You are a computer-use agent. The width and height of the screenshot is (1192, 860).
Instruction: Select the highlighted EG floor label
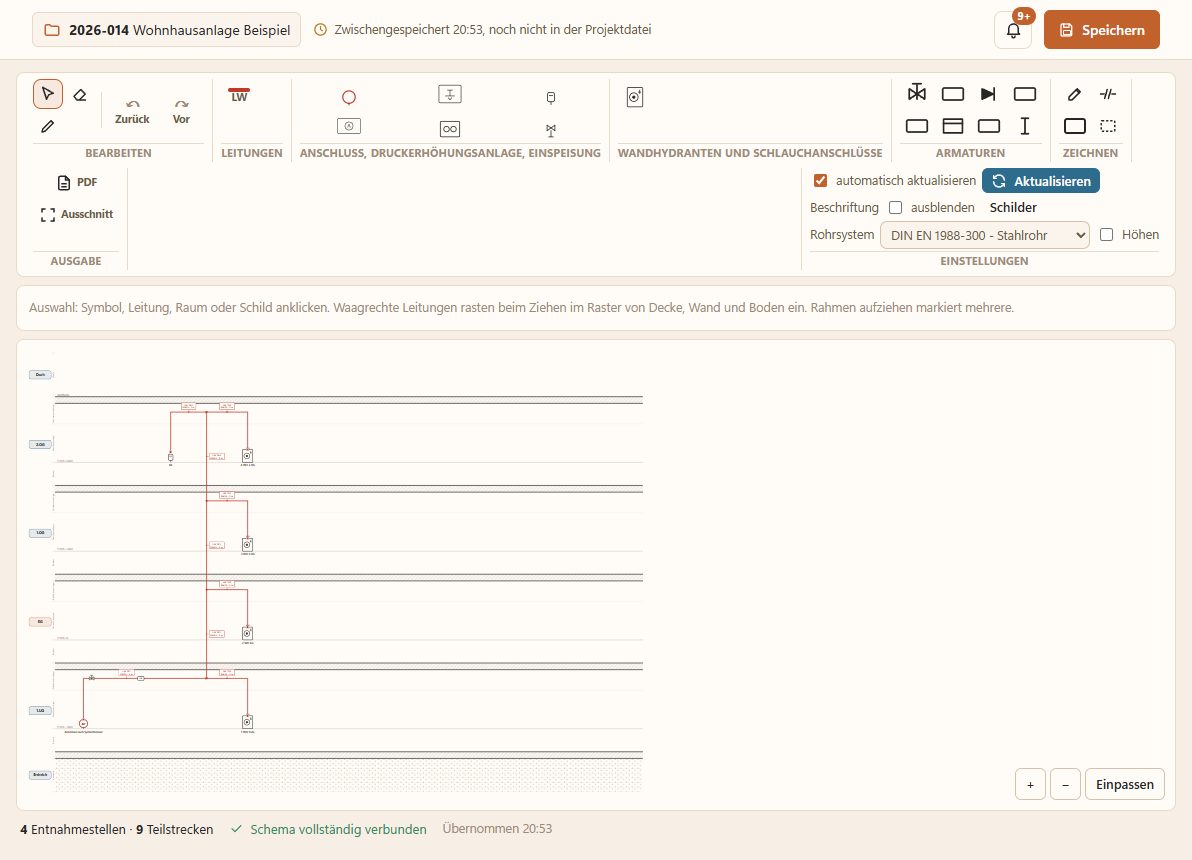coord(40,622)
